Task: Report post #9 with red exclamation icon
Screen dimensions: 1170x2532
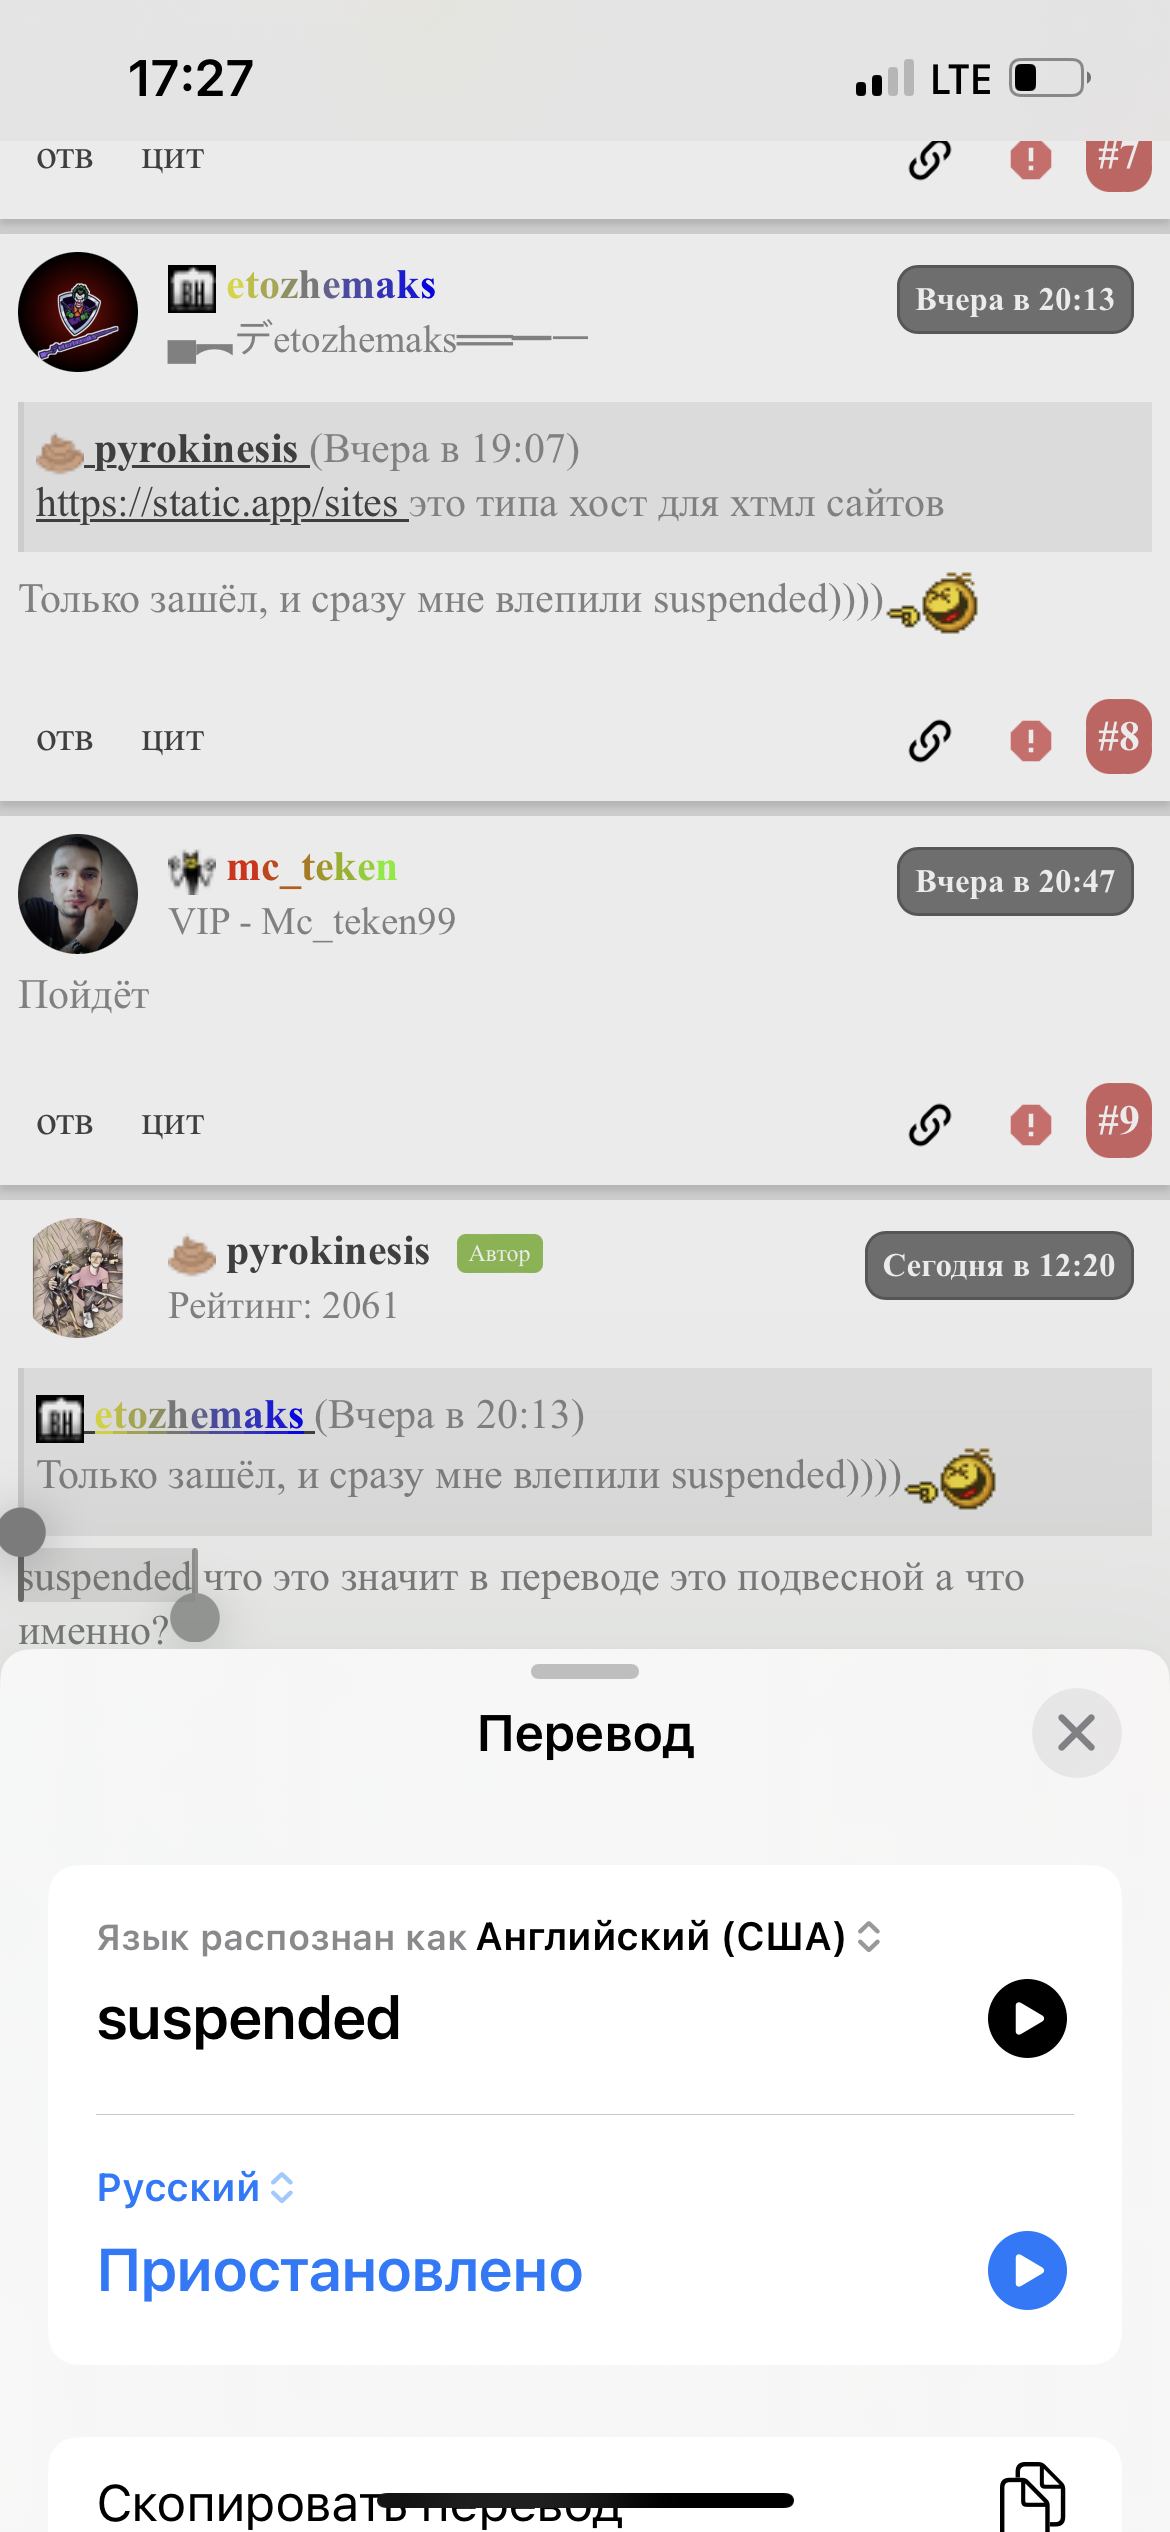Action: [x=1030, y=1124]
